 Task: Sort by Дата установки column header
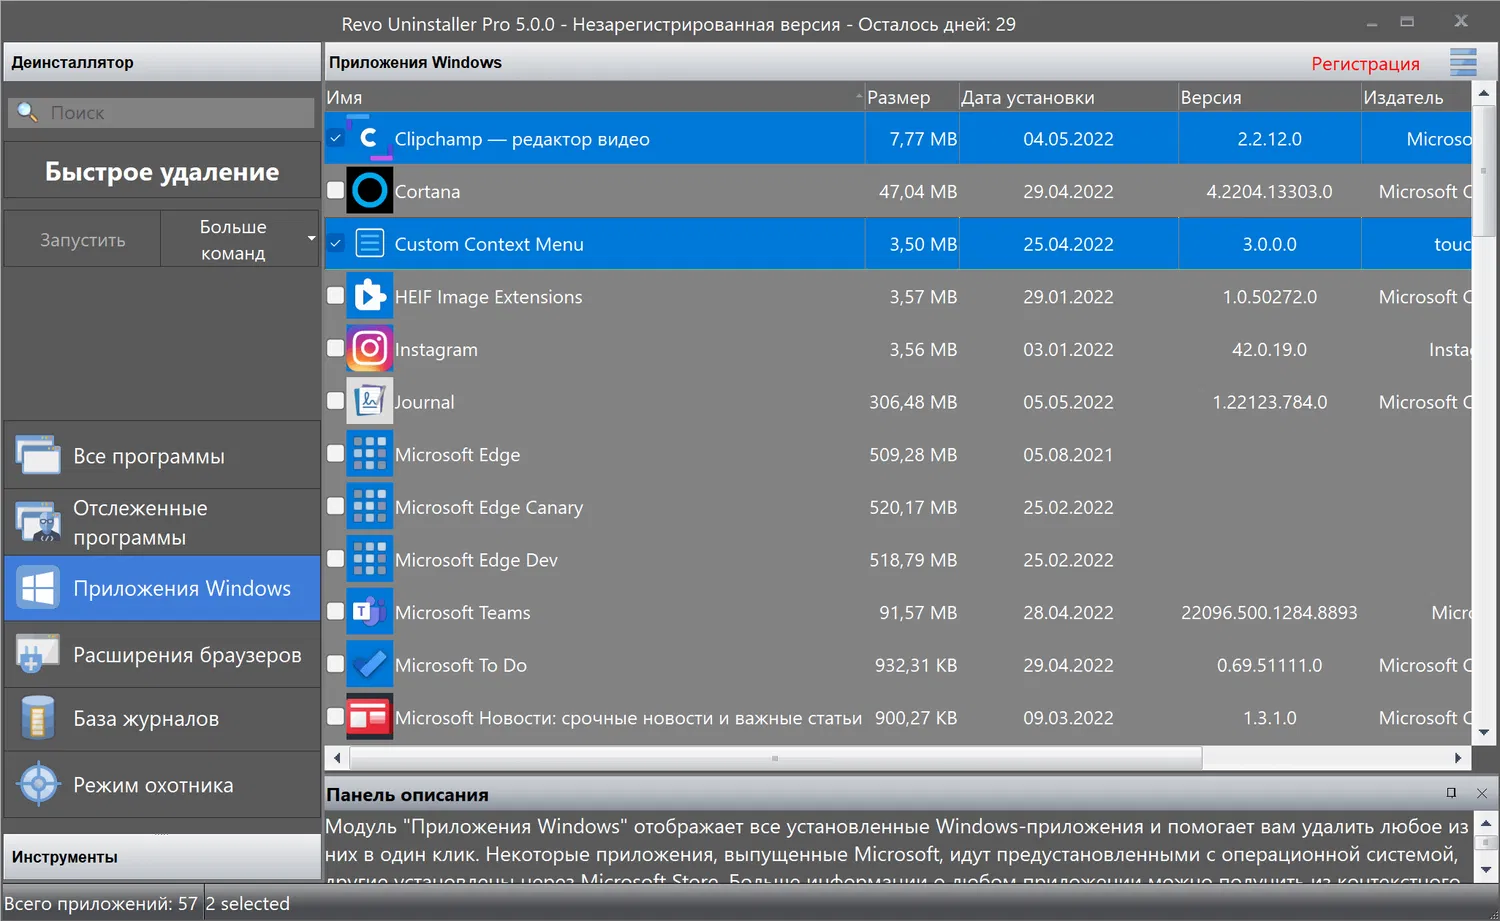pos(1068,97)
